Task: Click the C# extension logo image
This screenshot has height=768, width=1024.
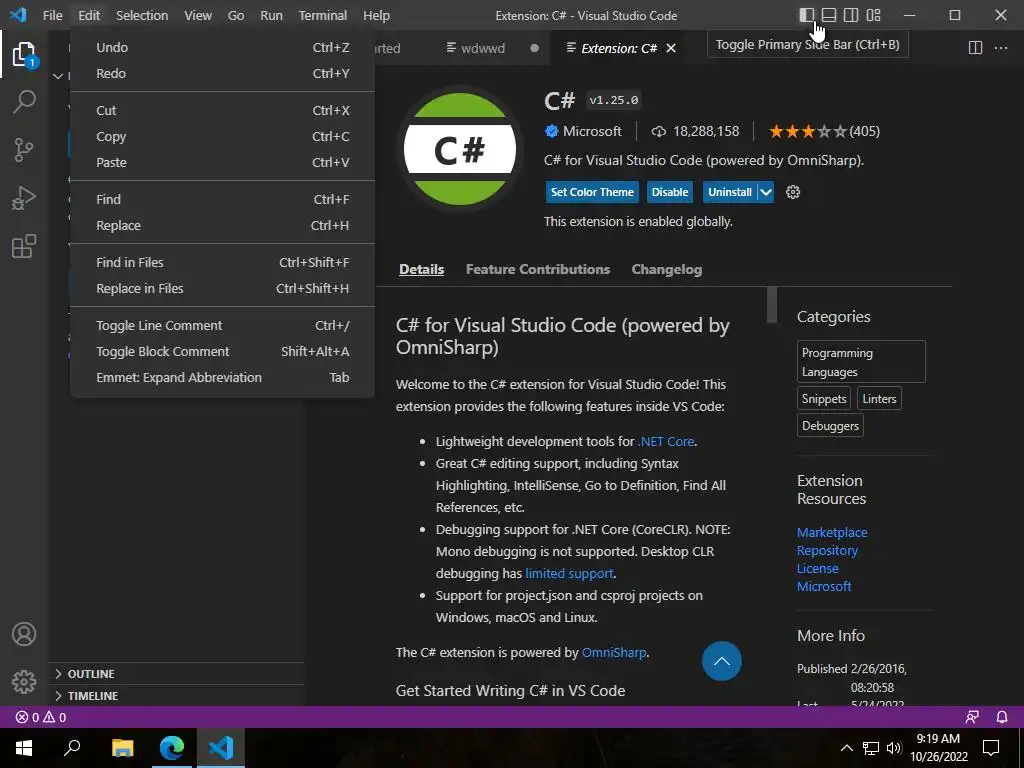Action: point(460,149)
